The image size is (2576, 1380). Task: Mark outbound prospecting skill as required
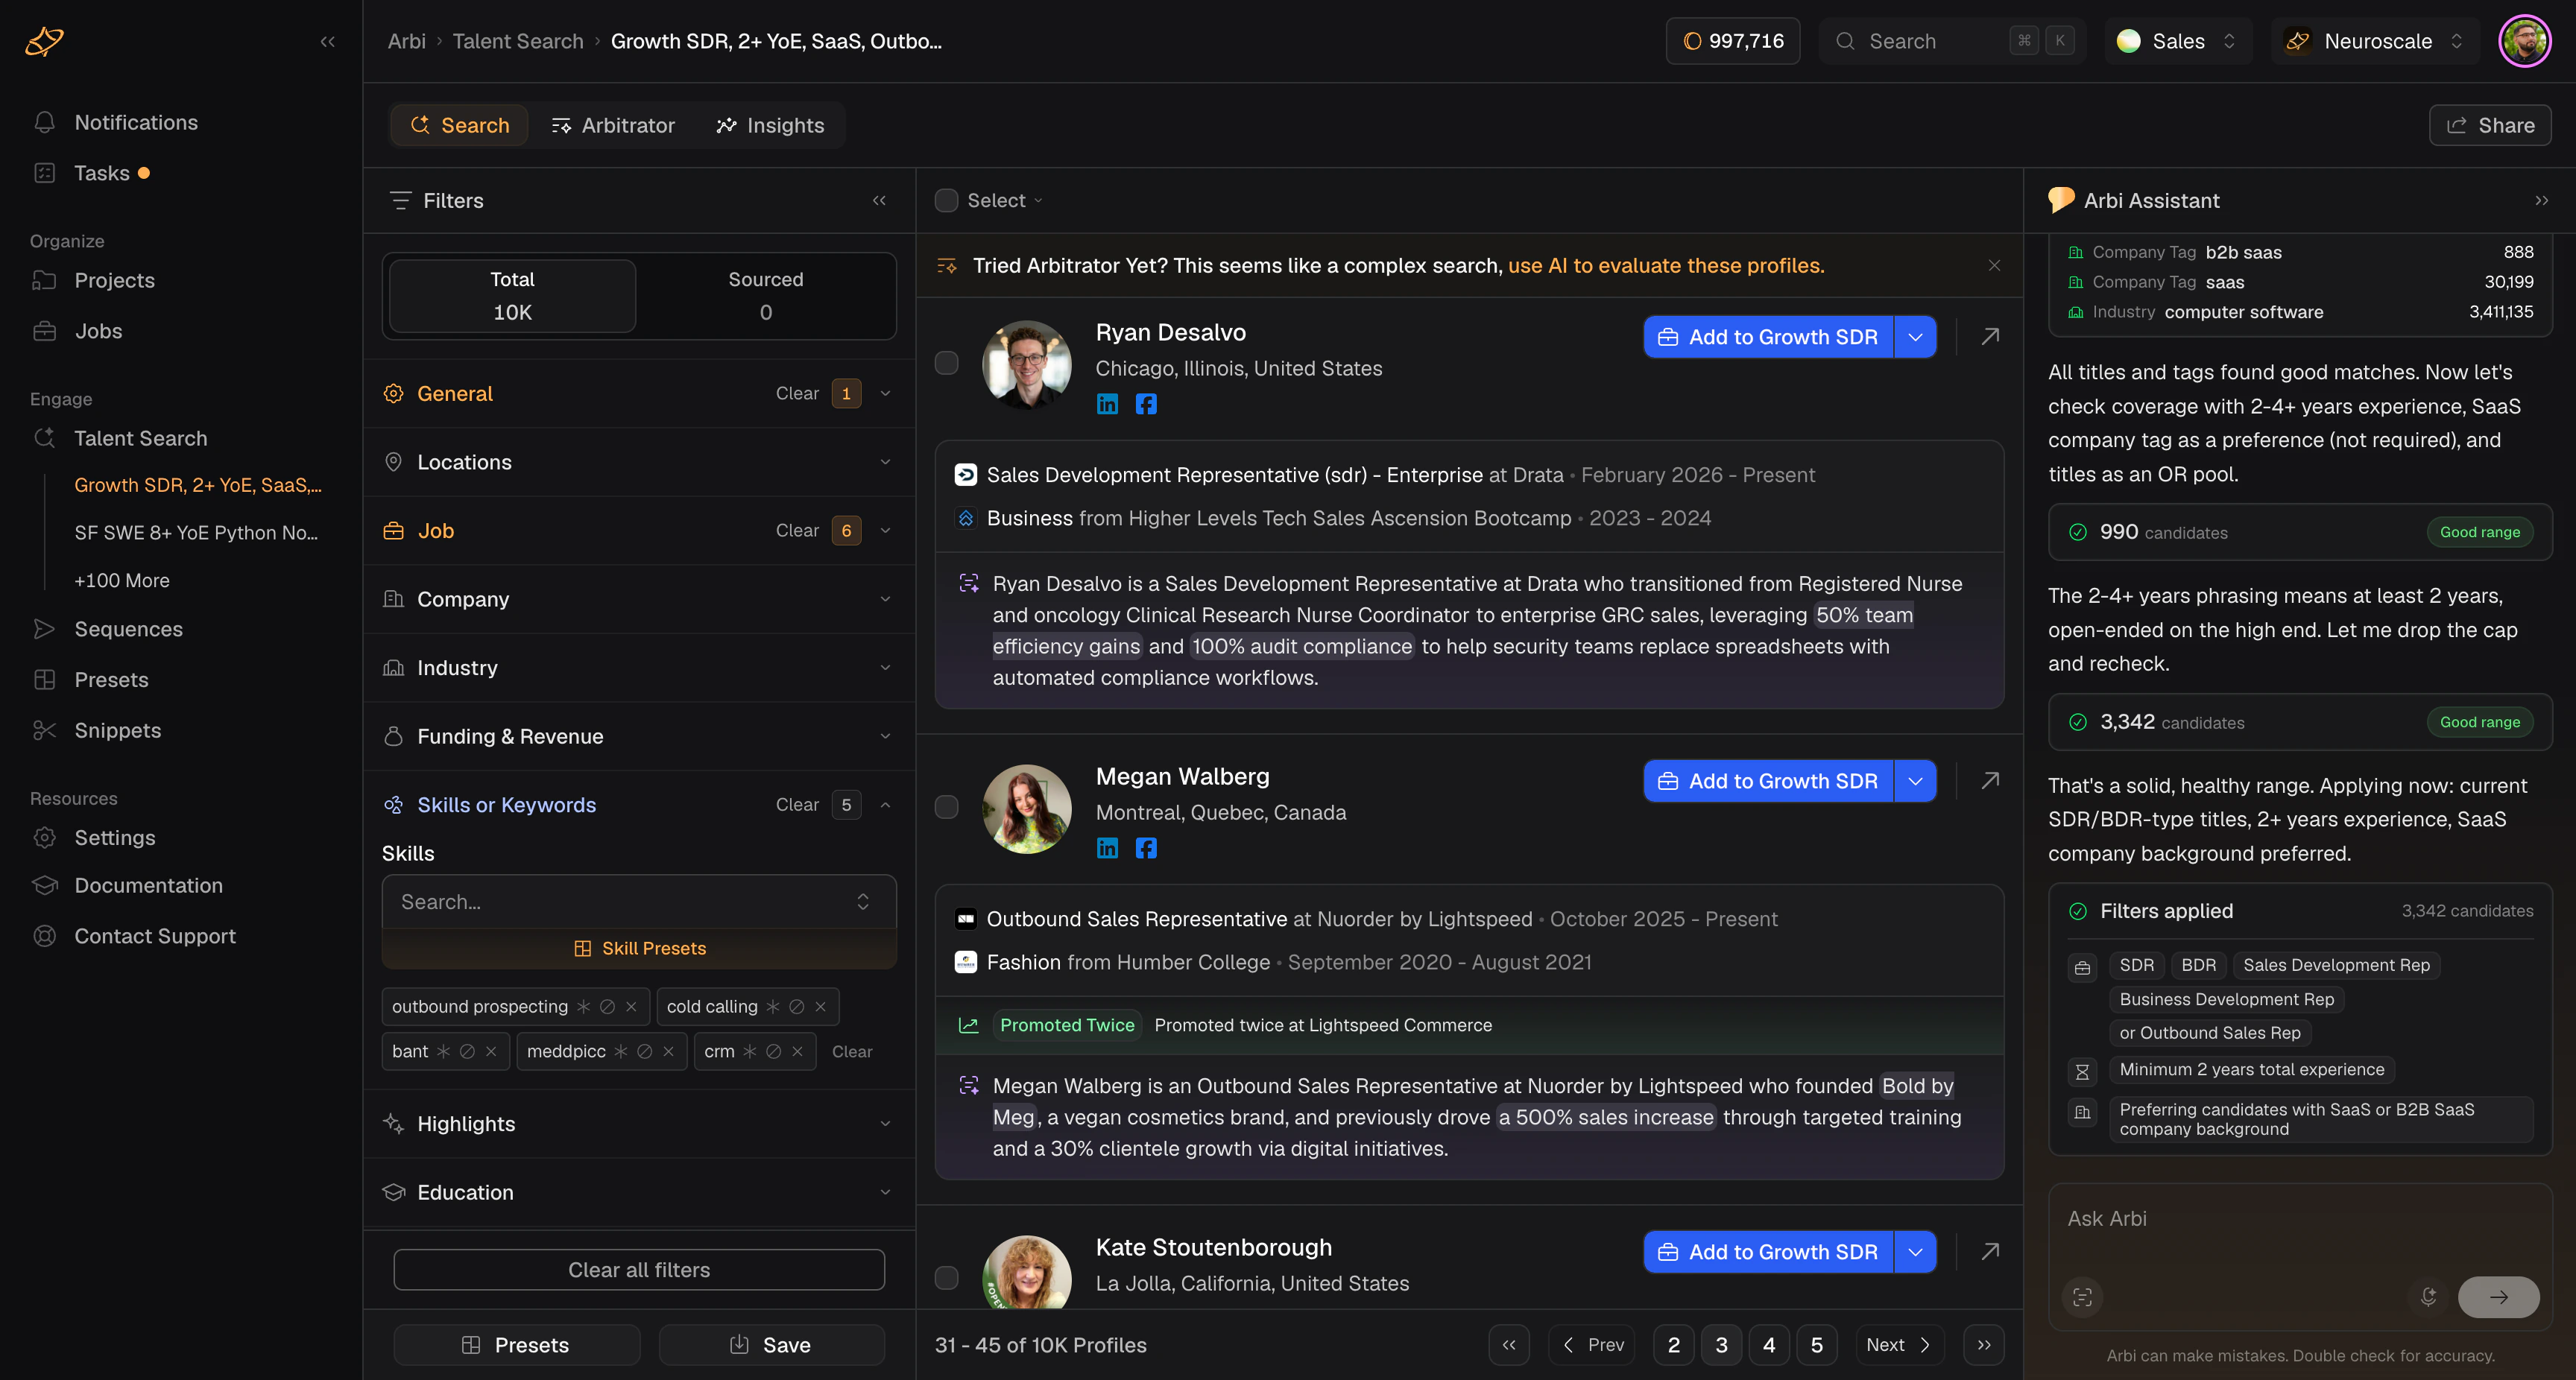coord(584,1007)
